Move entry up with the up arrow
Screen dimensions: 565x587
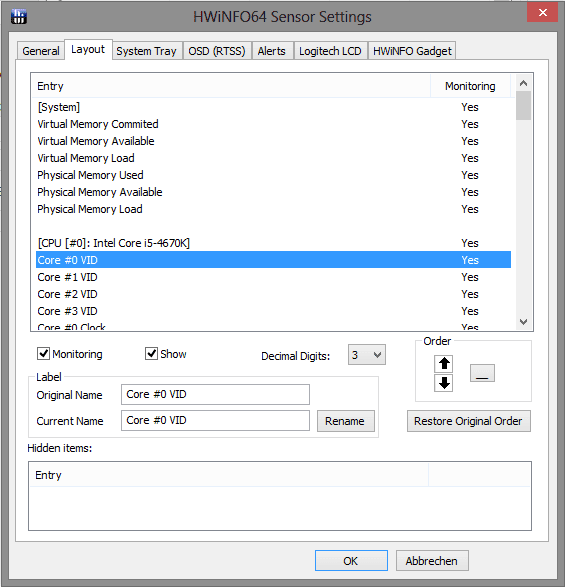point(444,364)
